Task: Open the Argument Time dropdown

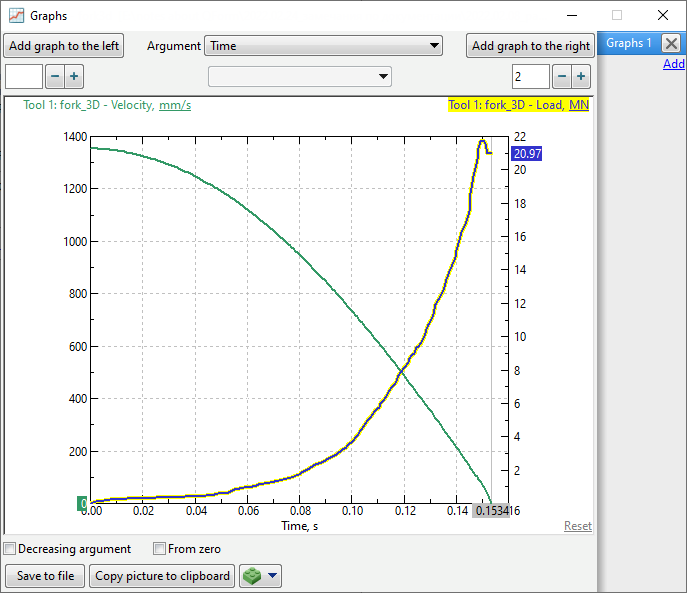Action: tap(323, 45)
